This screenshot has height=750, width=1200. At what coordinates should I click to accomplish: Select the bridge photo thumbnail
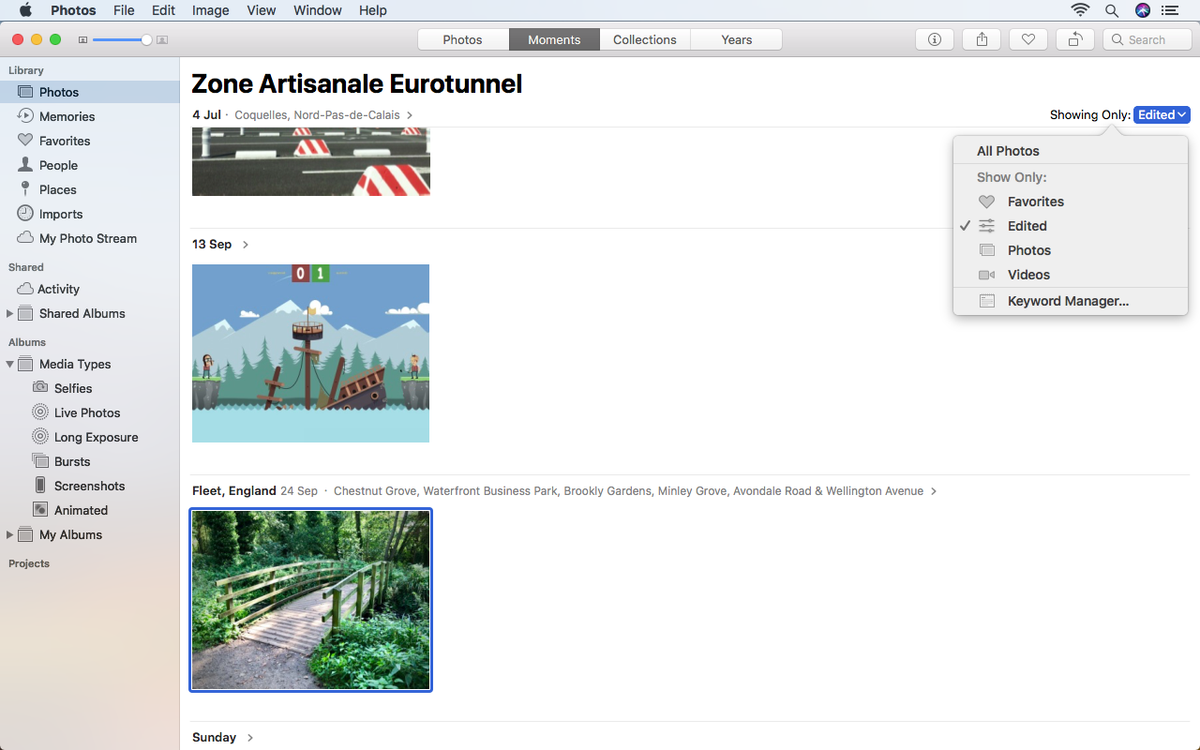(310, 599)
